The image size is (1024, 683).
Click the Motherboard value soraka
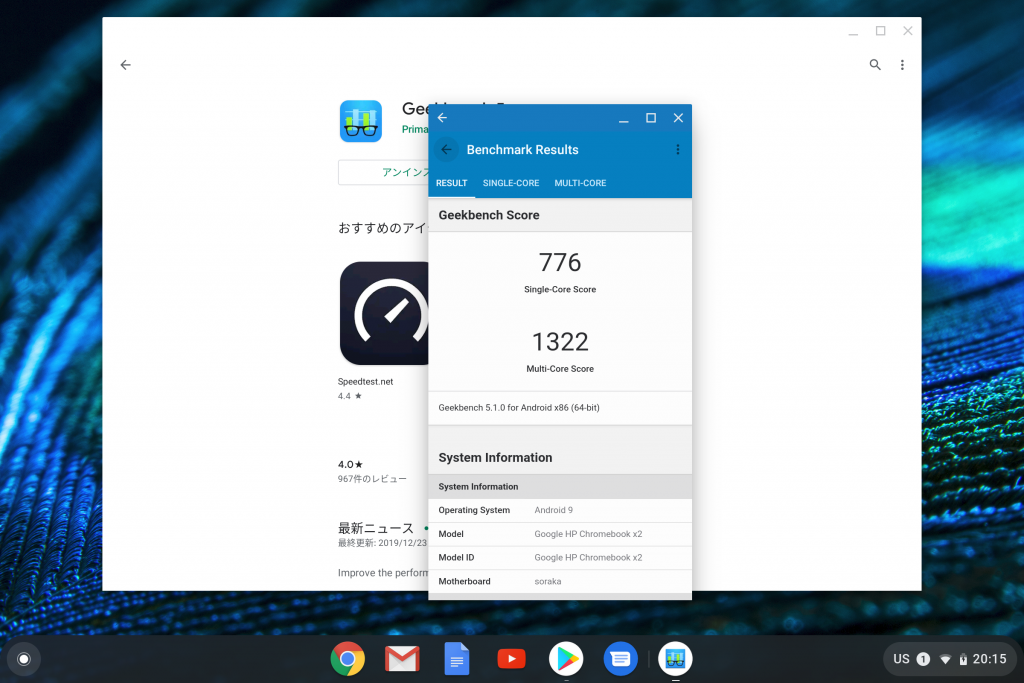click(x=547, y=581)
